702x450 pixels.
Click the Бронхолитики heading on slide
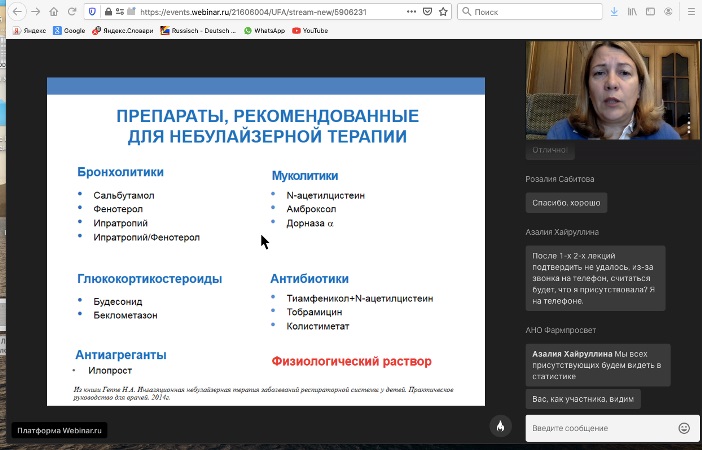[120, 172]
